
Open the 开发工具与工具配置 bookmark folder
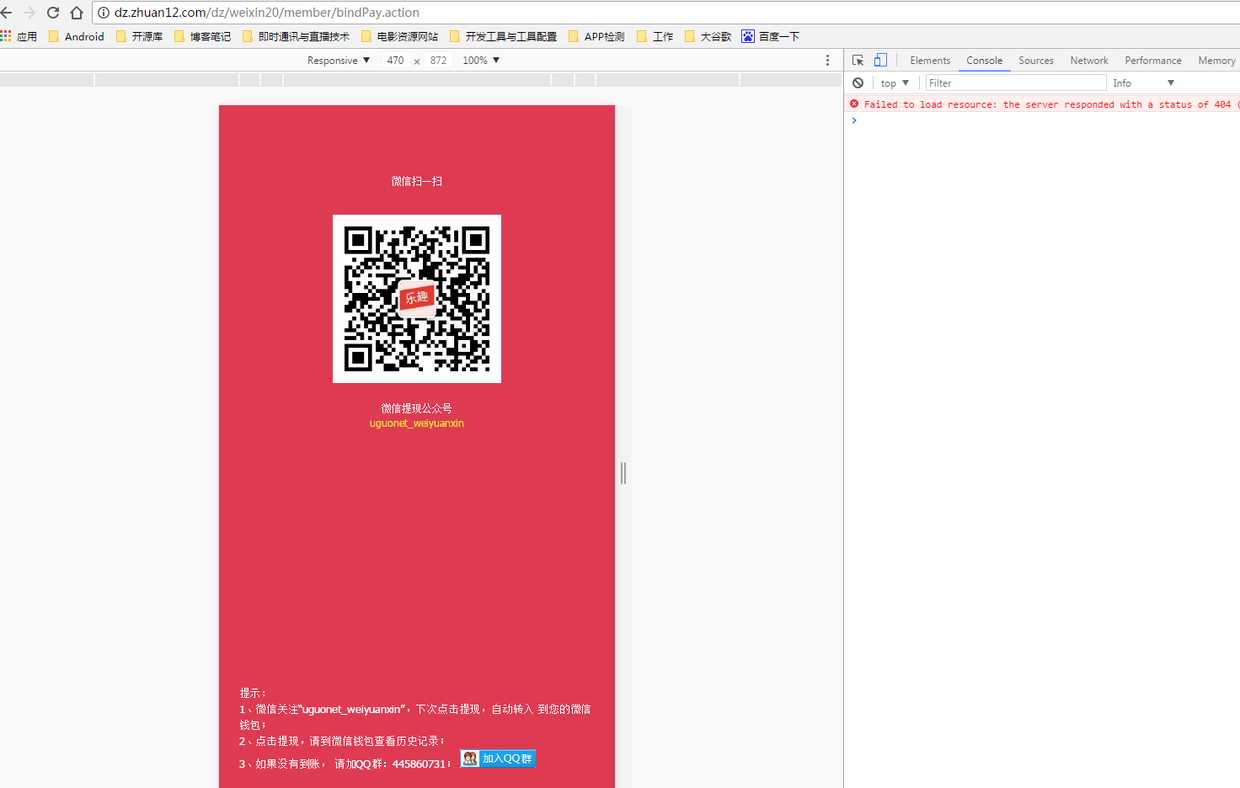click(x=503, y=37)
